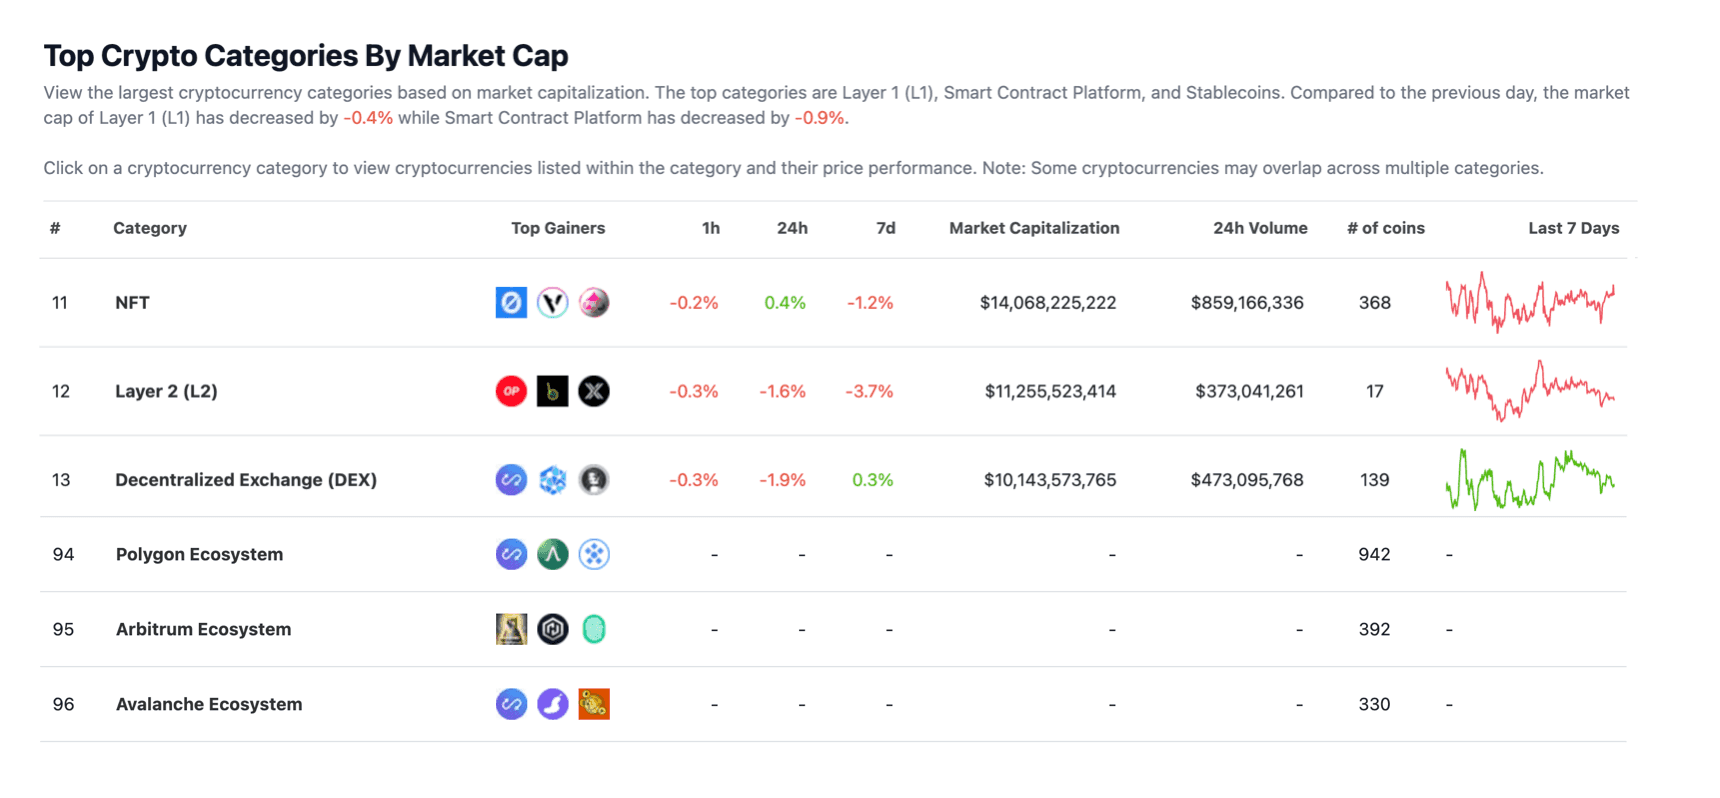
Task: Select the first top gainer icon in NFT row
Action: [511, 302]
